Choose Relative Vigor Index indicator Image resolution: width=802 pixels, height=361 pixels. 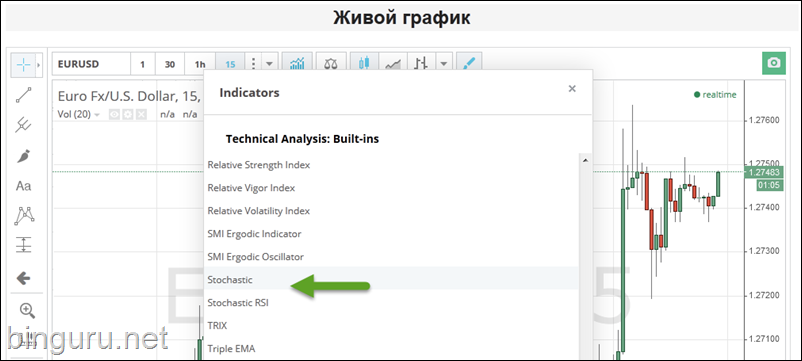point(391,188)
